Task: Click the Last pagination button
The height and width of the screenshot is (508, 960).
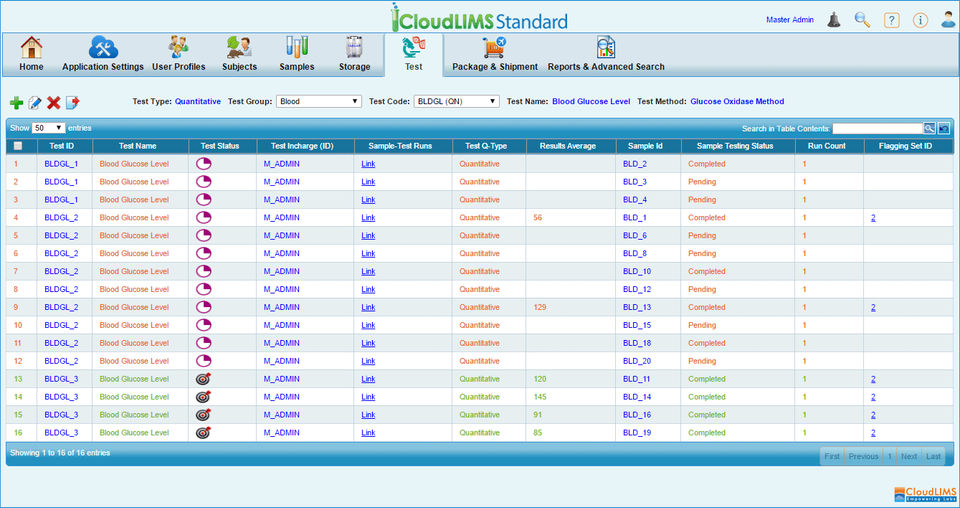Action: [933, 457]
